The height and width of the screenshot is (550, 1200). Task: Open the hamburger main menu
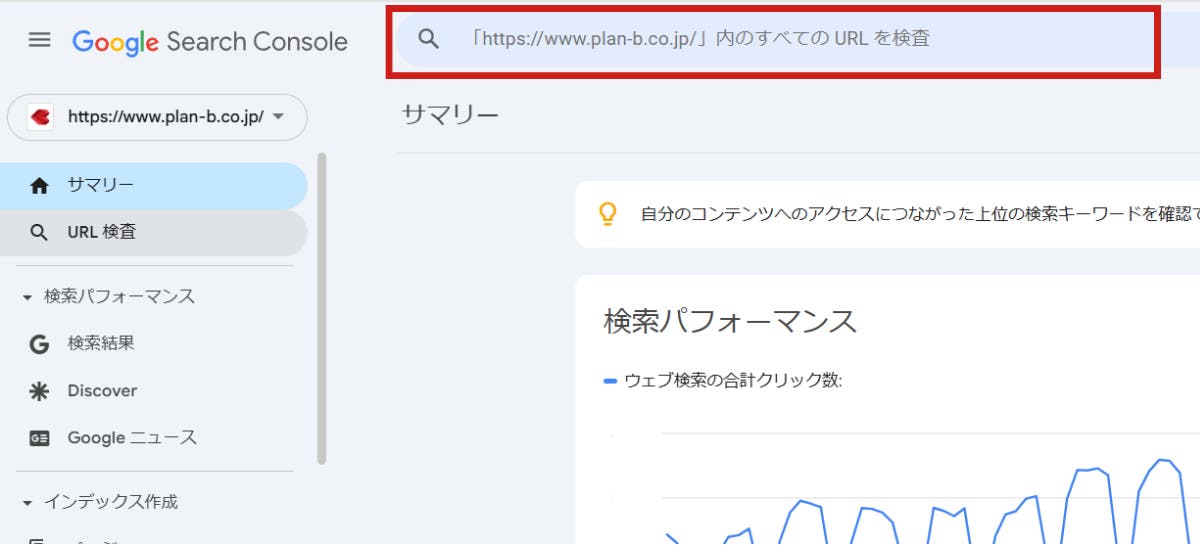(39, 40)
